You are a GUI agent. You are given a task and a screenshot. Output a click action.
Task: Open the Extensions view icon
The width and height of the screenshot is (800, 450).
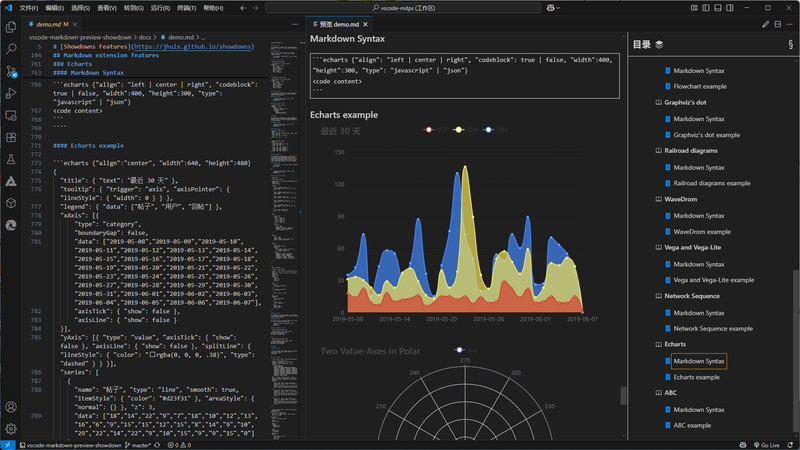[11, 137]
